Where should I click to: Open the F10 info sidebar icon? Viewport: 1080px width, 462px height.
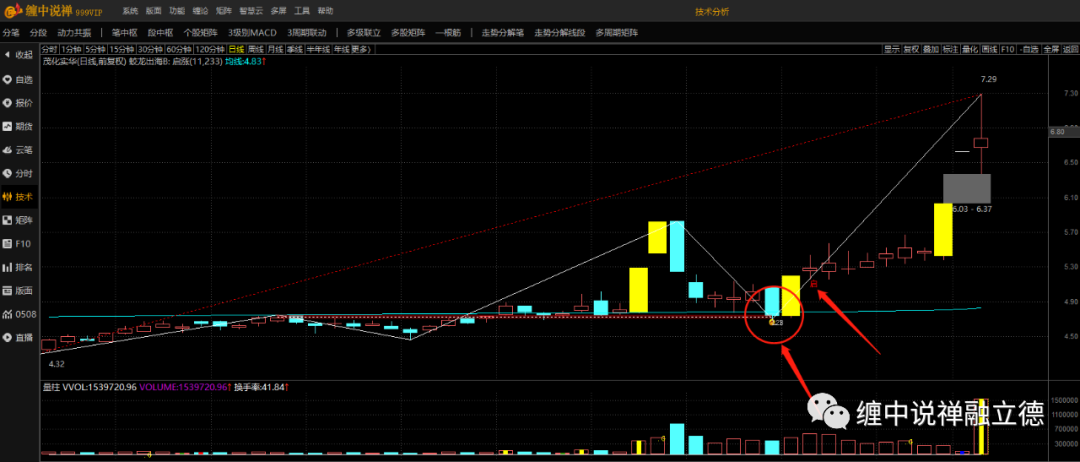pyautogui.click(x=17, y=244)
